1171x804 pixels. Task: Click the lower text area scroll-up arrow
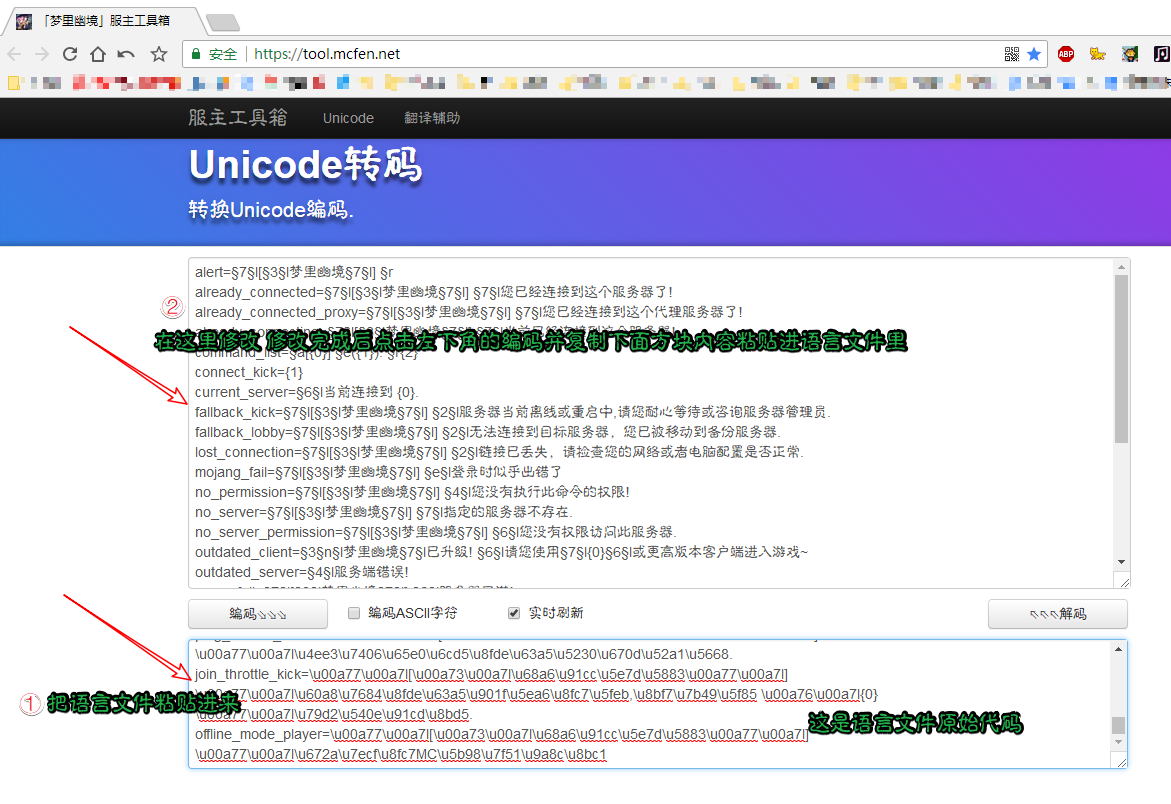(x=1118, y=649)
